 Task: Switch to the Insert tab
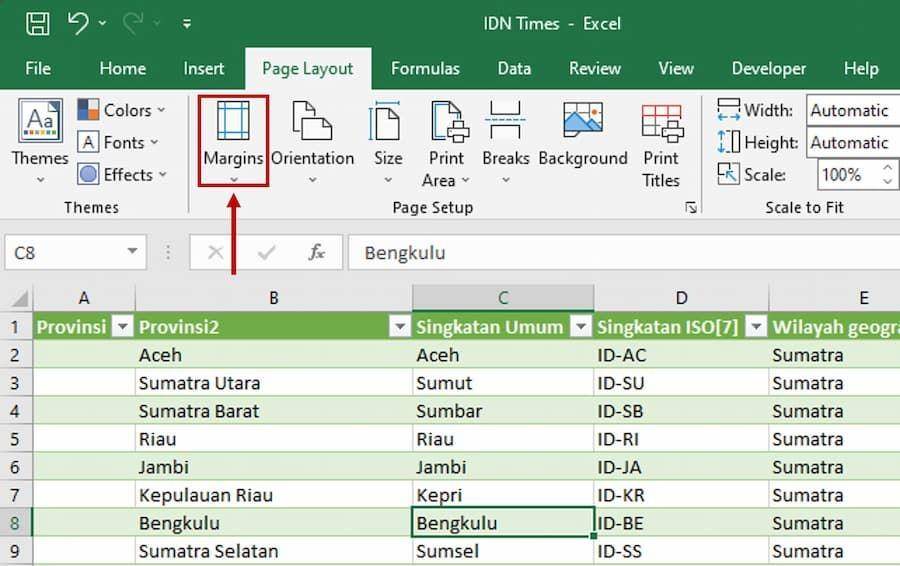(203, 68)
